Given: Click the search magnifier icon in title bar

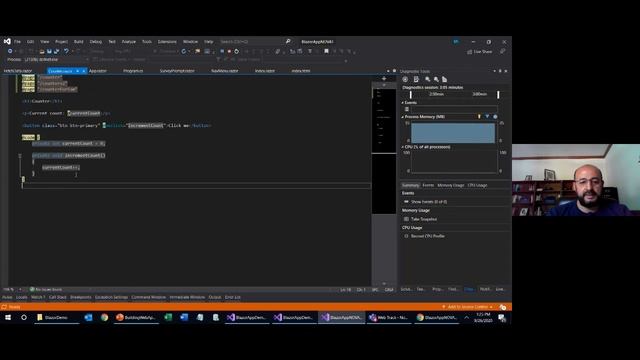Looking at the screenshot, I should (x=288, y=42).
